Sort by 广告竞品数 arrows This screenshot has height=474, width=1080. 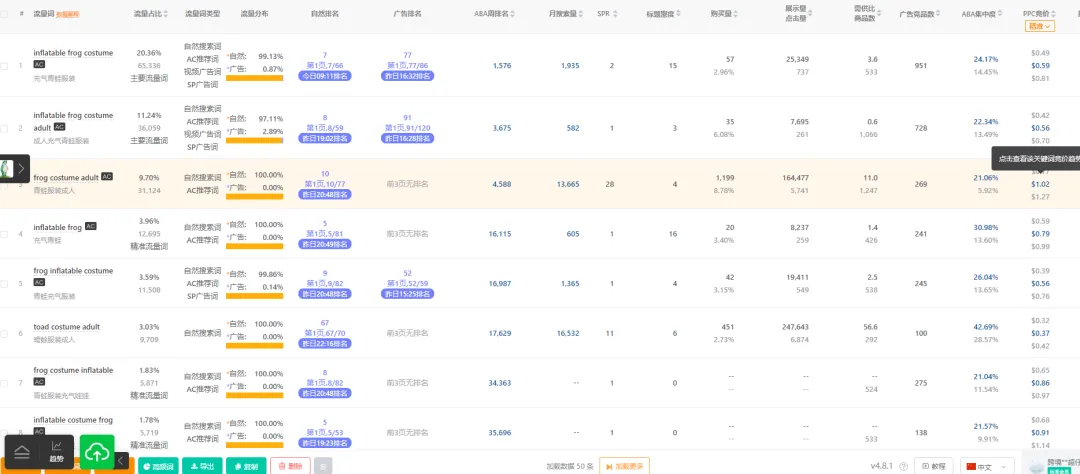[x=937, y=14]
